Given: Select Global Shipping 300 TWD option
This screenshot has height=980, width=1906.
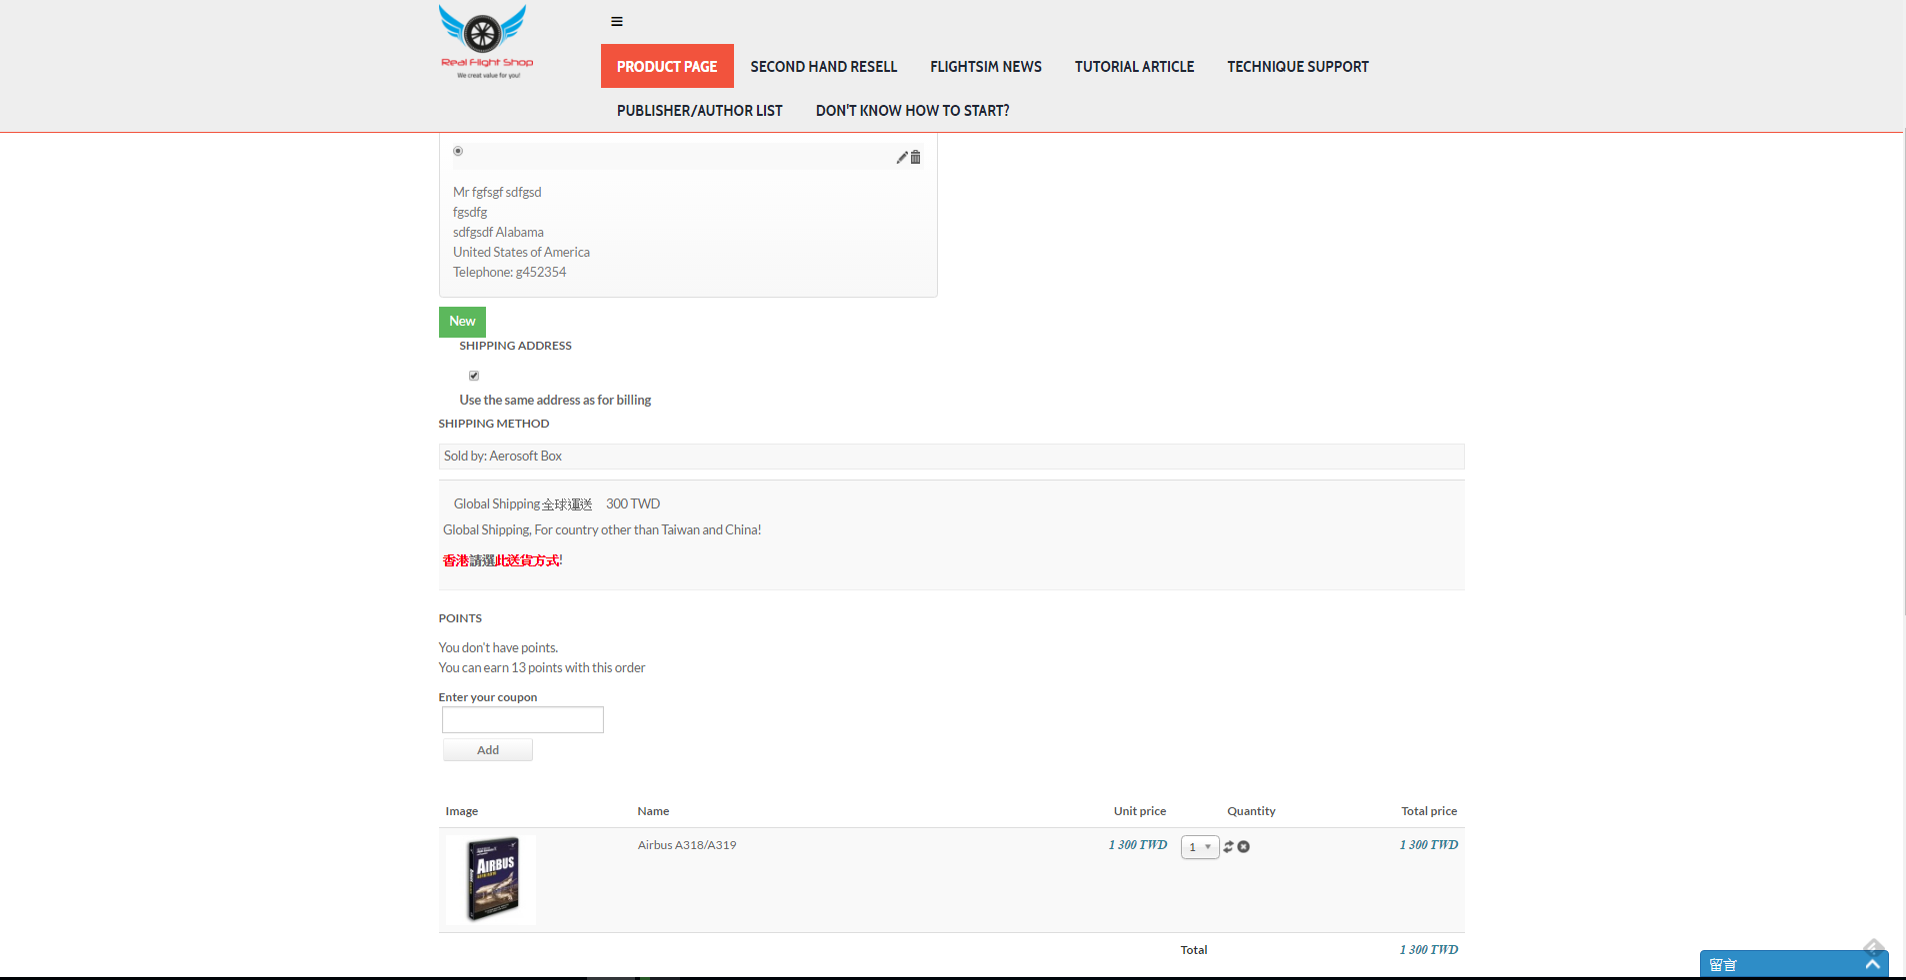Looking at the screenshot, I should tap(557, 504).
